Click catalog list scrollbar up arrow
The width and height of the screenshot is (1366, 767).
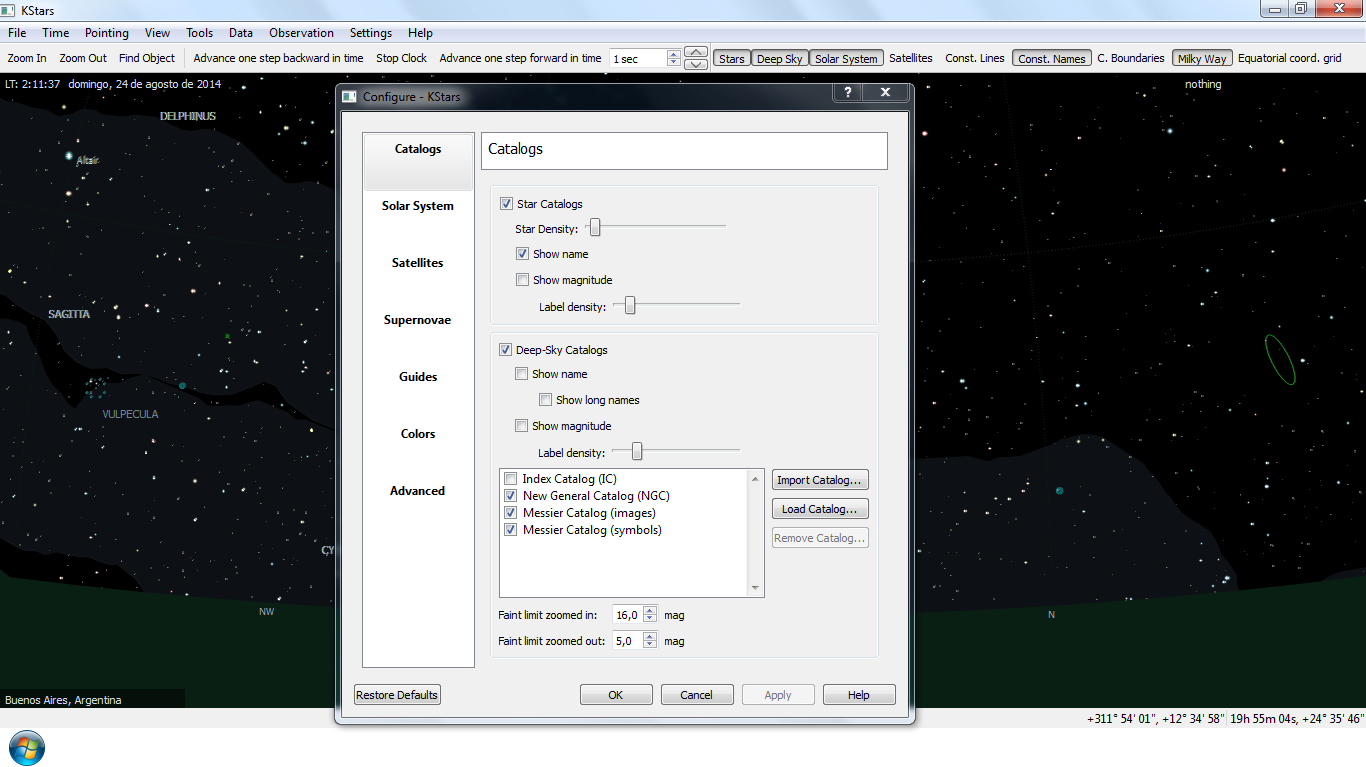[x=755, y=479]
